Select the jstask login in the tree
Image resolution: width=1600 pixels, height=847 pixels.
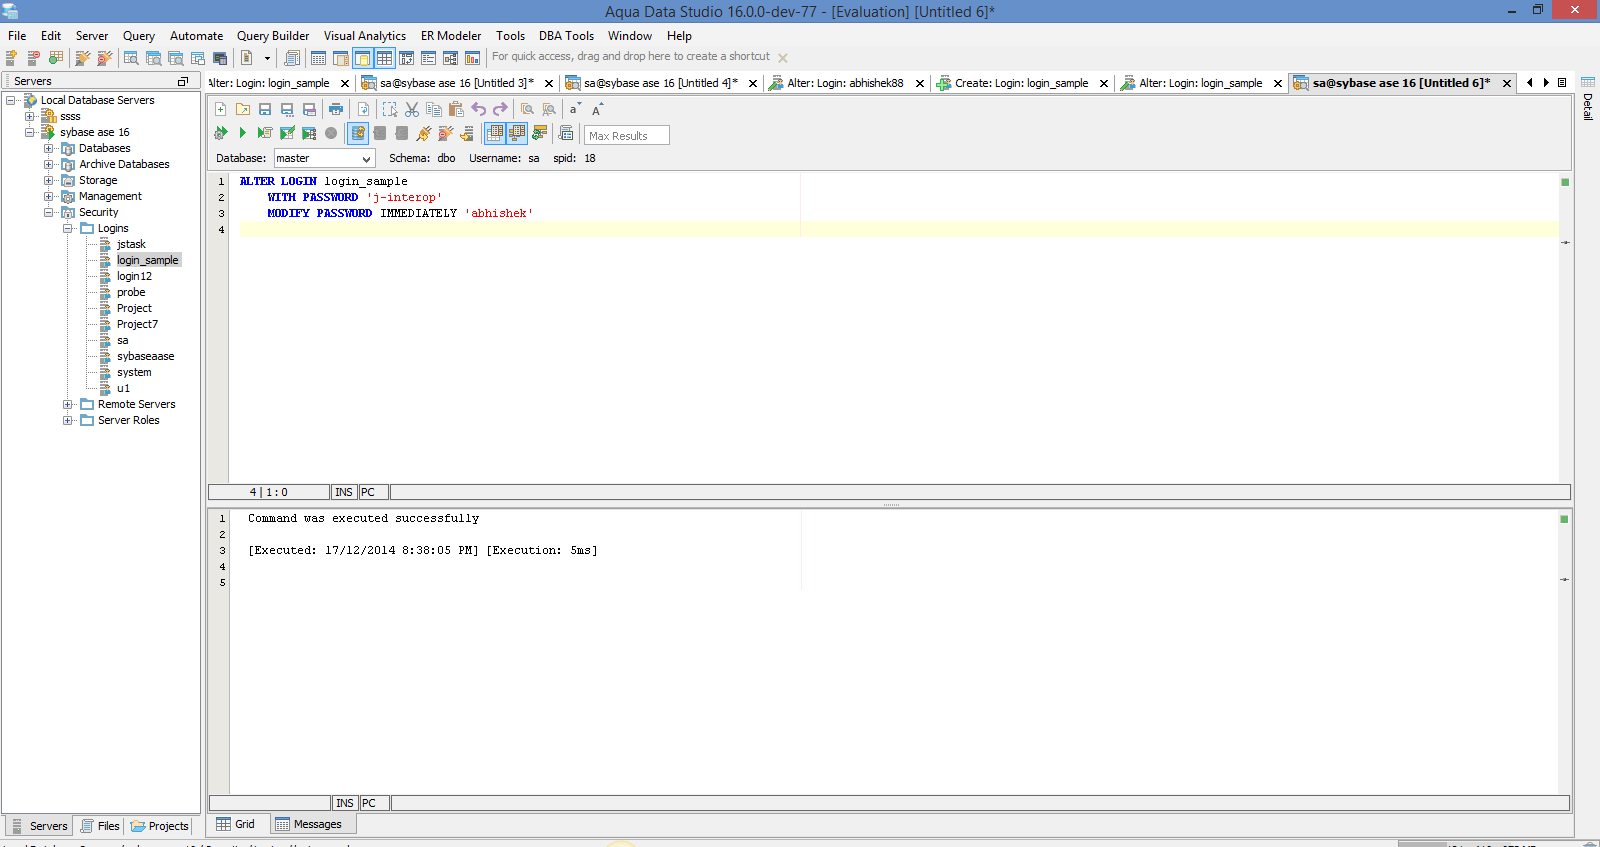(x=131, y=244)
